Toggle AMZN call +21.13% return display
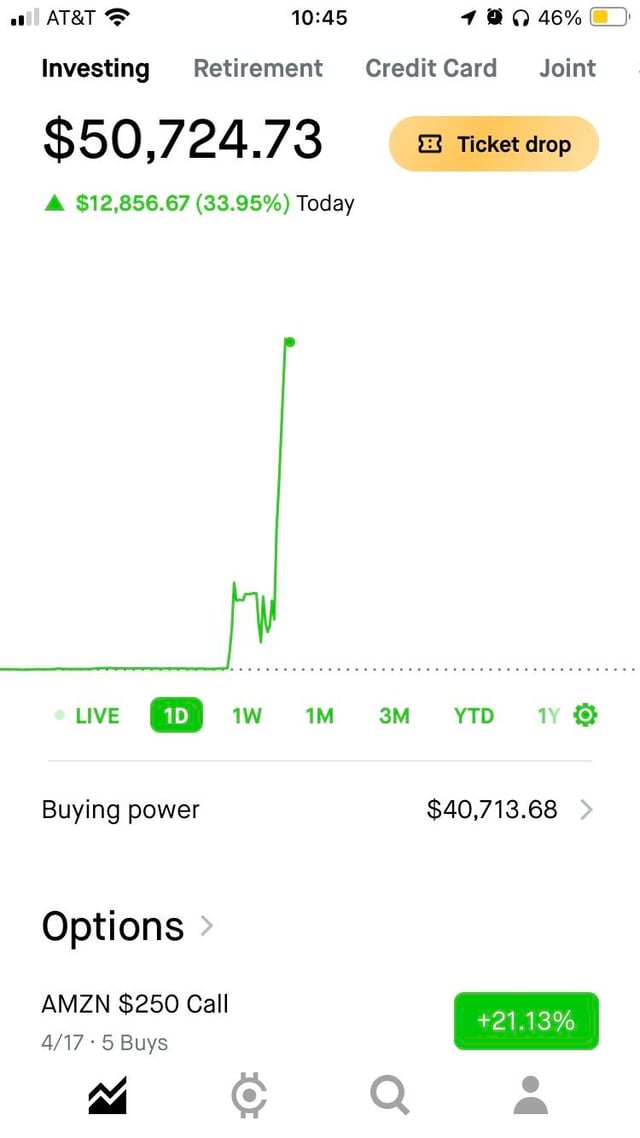640x1138 pixels. point(526,1021)
